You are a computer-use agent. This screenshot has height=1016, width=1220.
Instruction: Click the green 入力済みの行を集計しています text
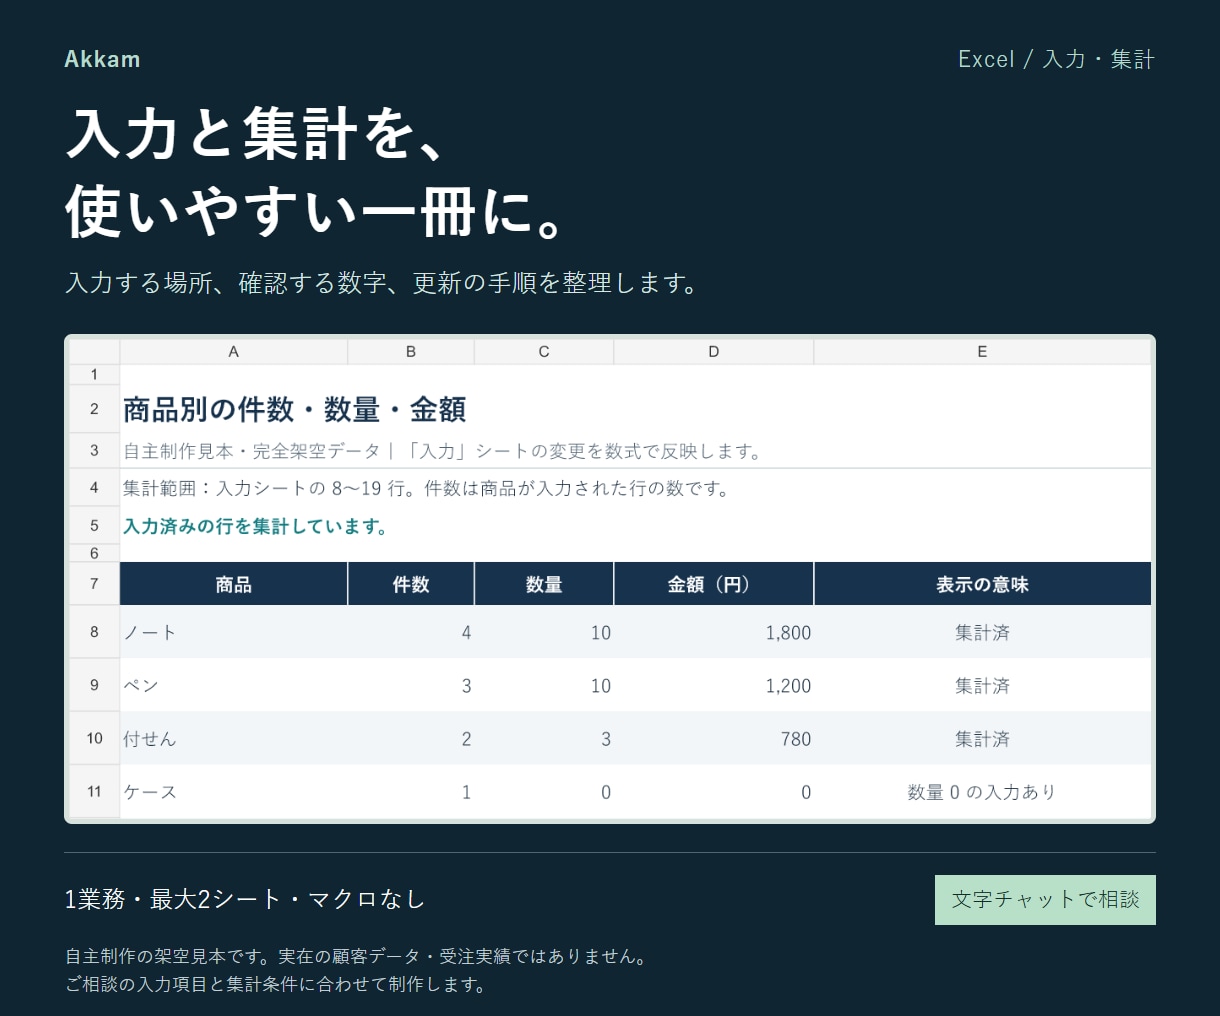point(256,526)
